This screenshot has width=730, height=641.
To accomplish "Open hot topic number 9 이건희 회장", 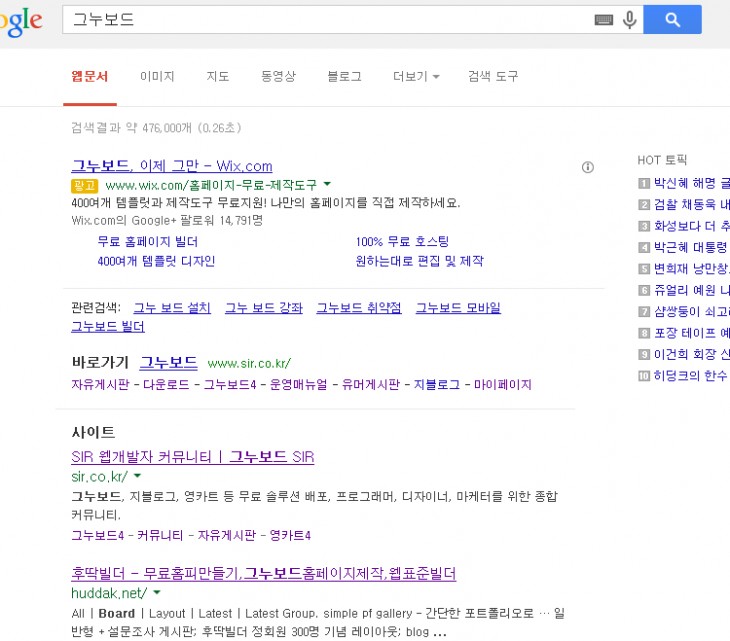I will point(691,354).
